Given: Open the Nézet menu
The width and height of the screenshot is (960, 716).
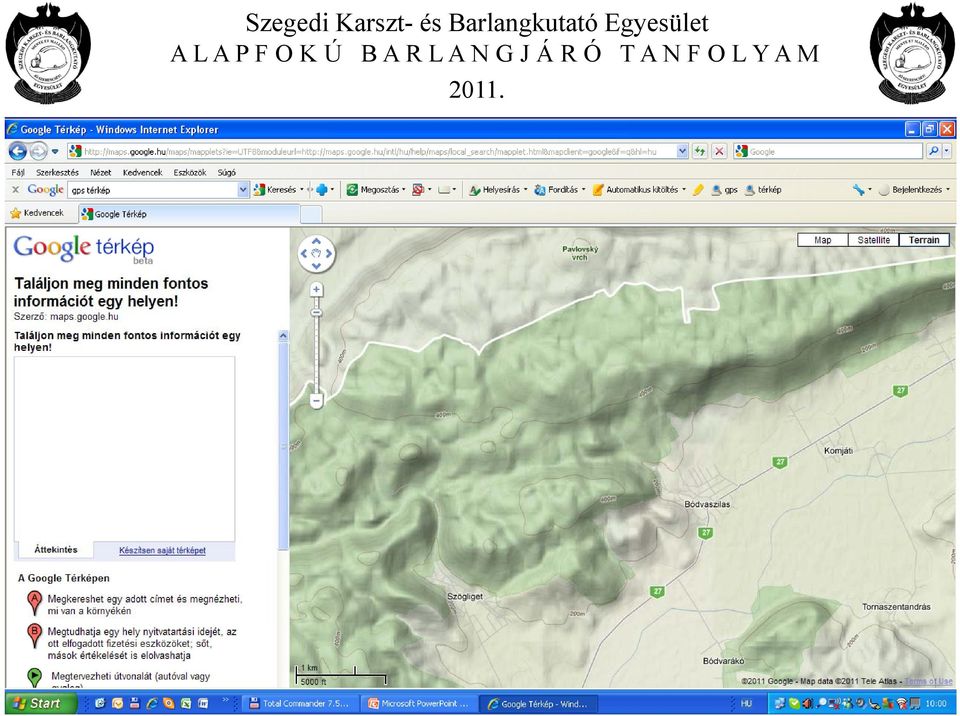Looking at the screenshot, I should 100,173.
